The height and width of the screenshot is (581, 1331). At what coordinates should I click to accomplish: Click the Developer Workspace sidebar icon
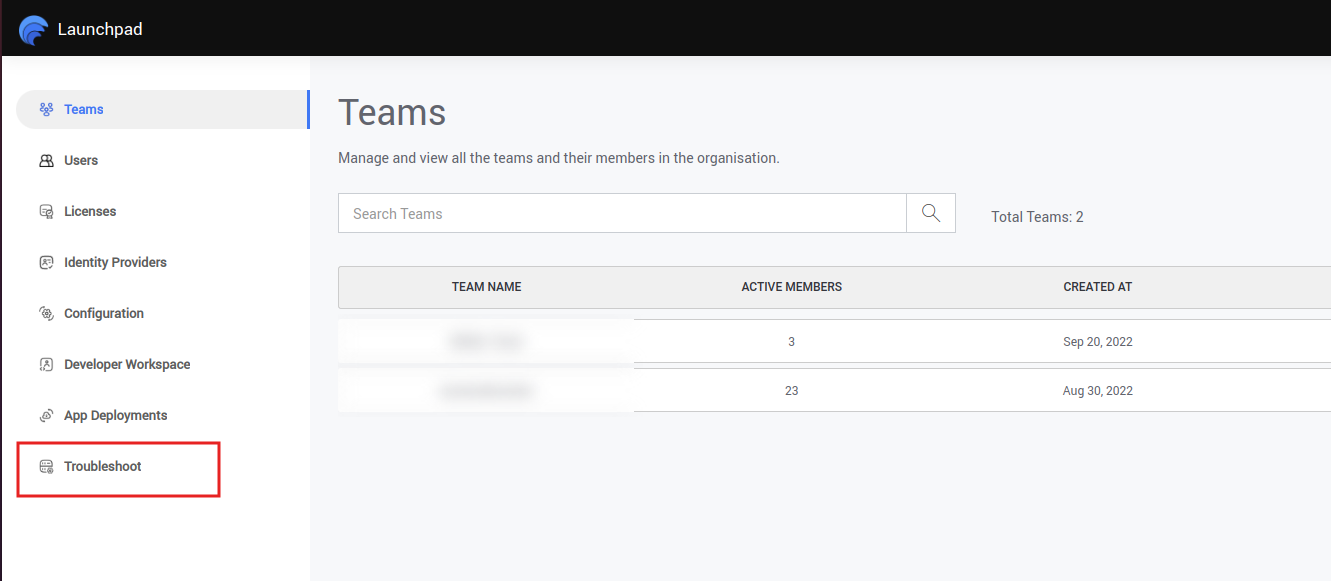[46, 365]
